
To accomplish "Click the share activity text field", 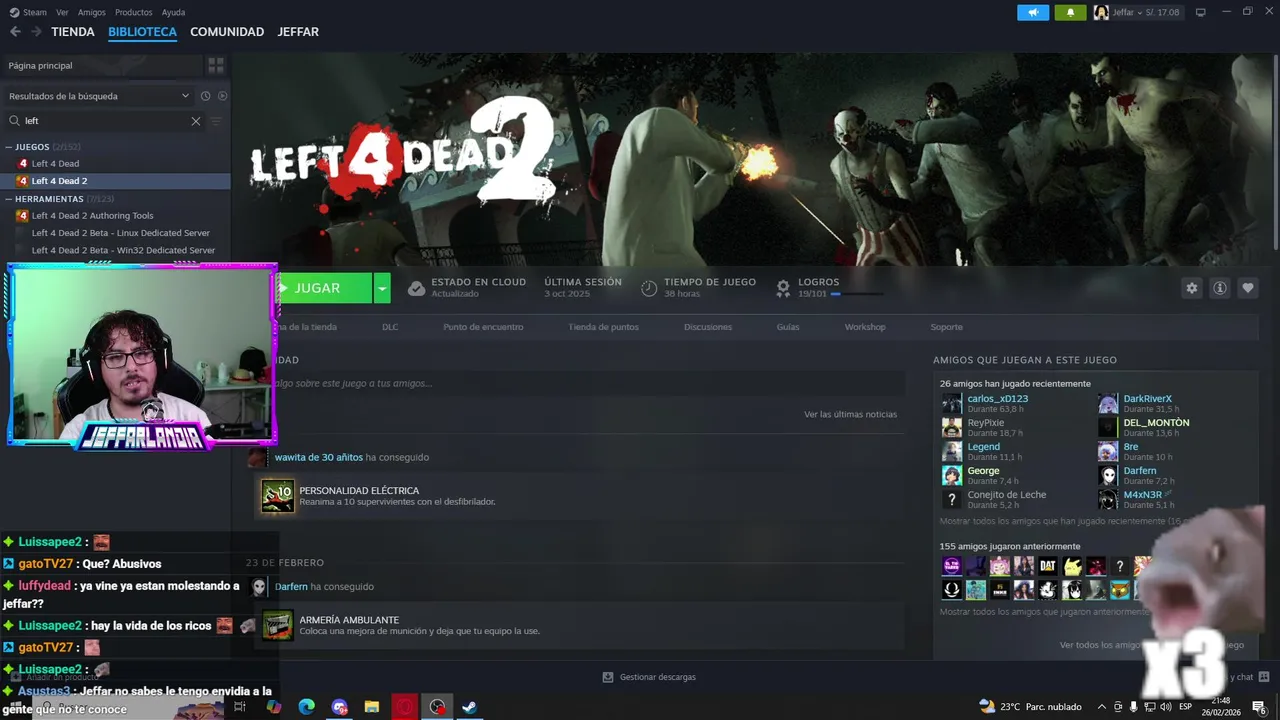I will coord(590,383).
